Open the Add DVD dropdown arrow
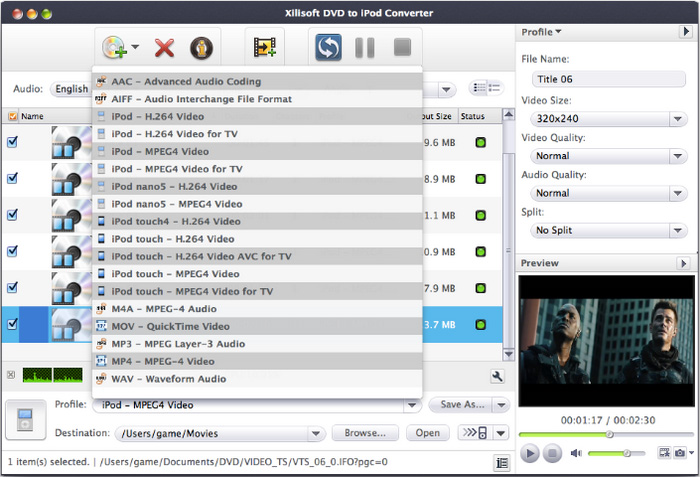Image resolution: width=700 pixels, height=477 pixels. [135, 46]
